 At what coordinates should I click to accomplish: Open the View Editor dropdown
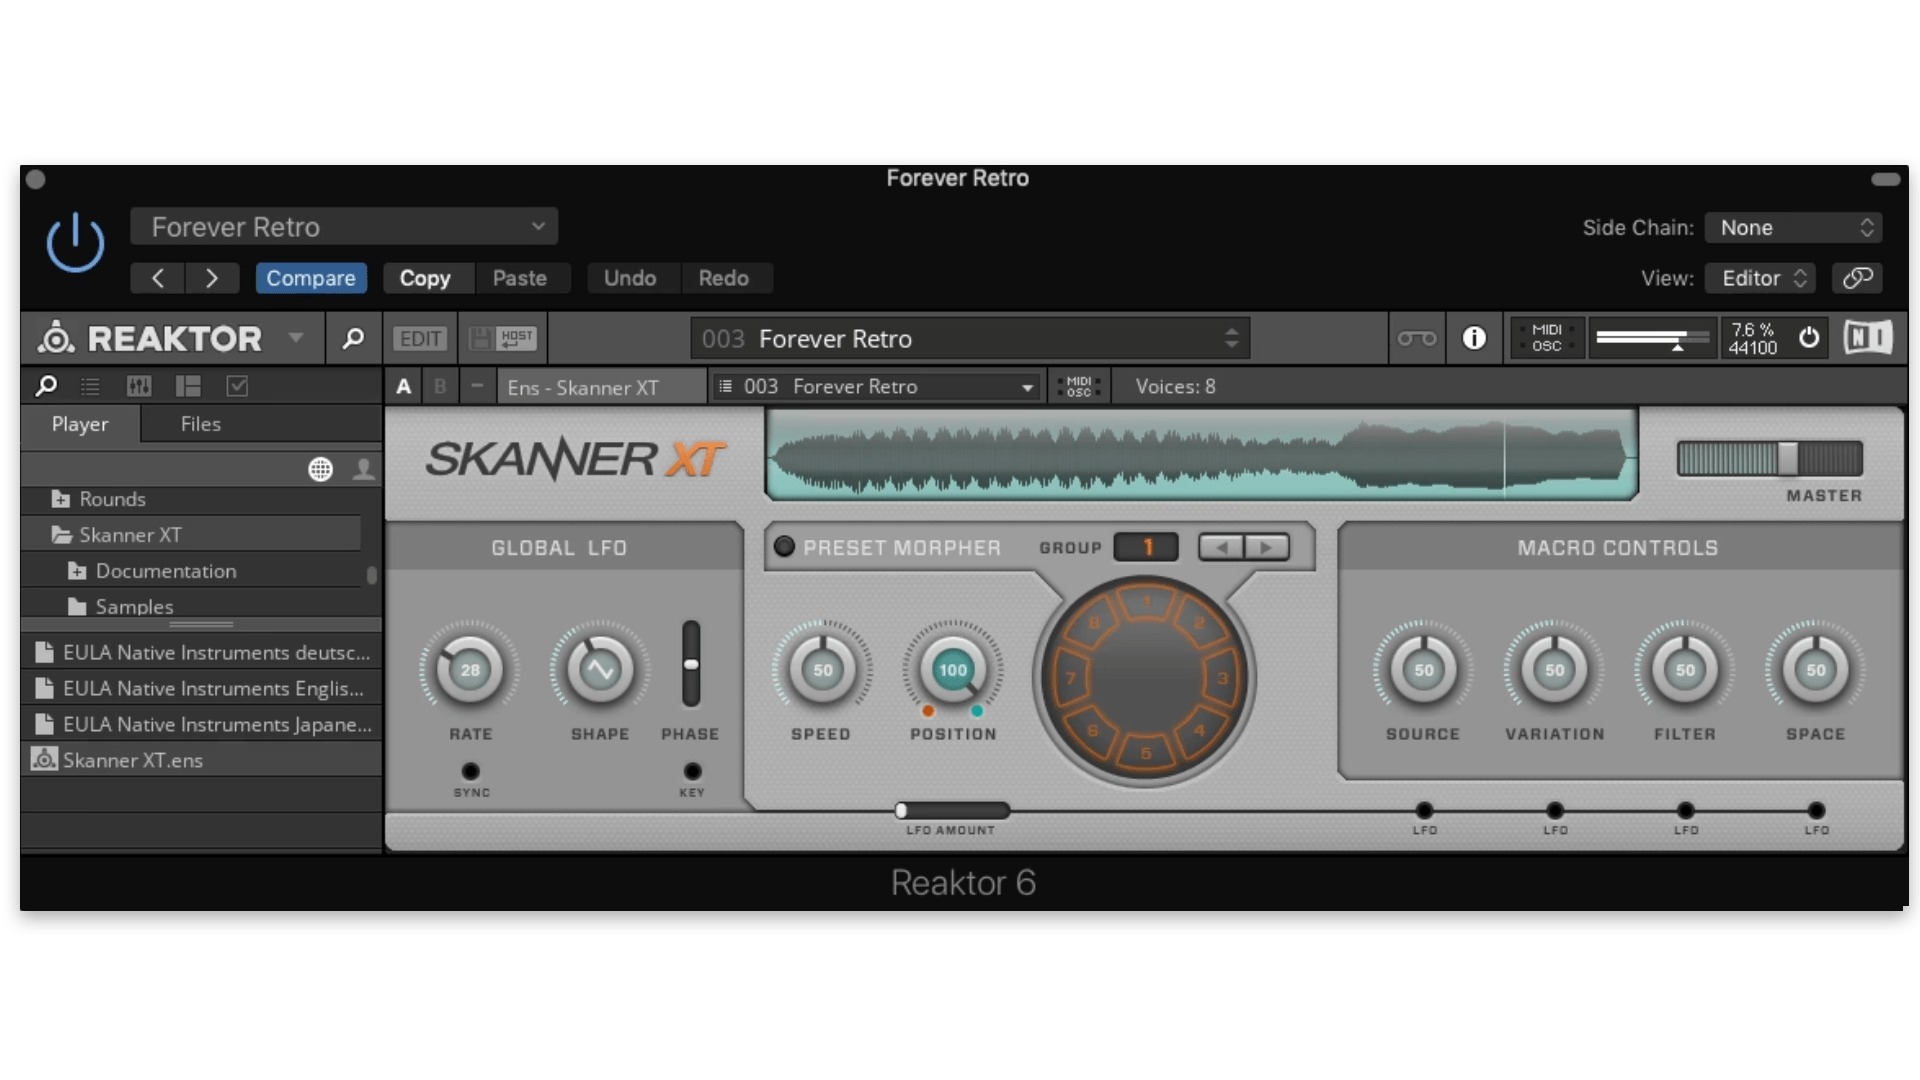point(1762,278)
